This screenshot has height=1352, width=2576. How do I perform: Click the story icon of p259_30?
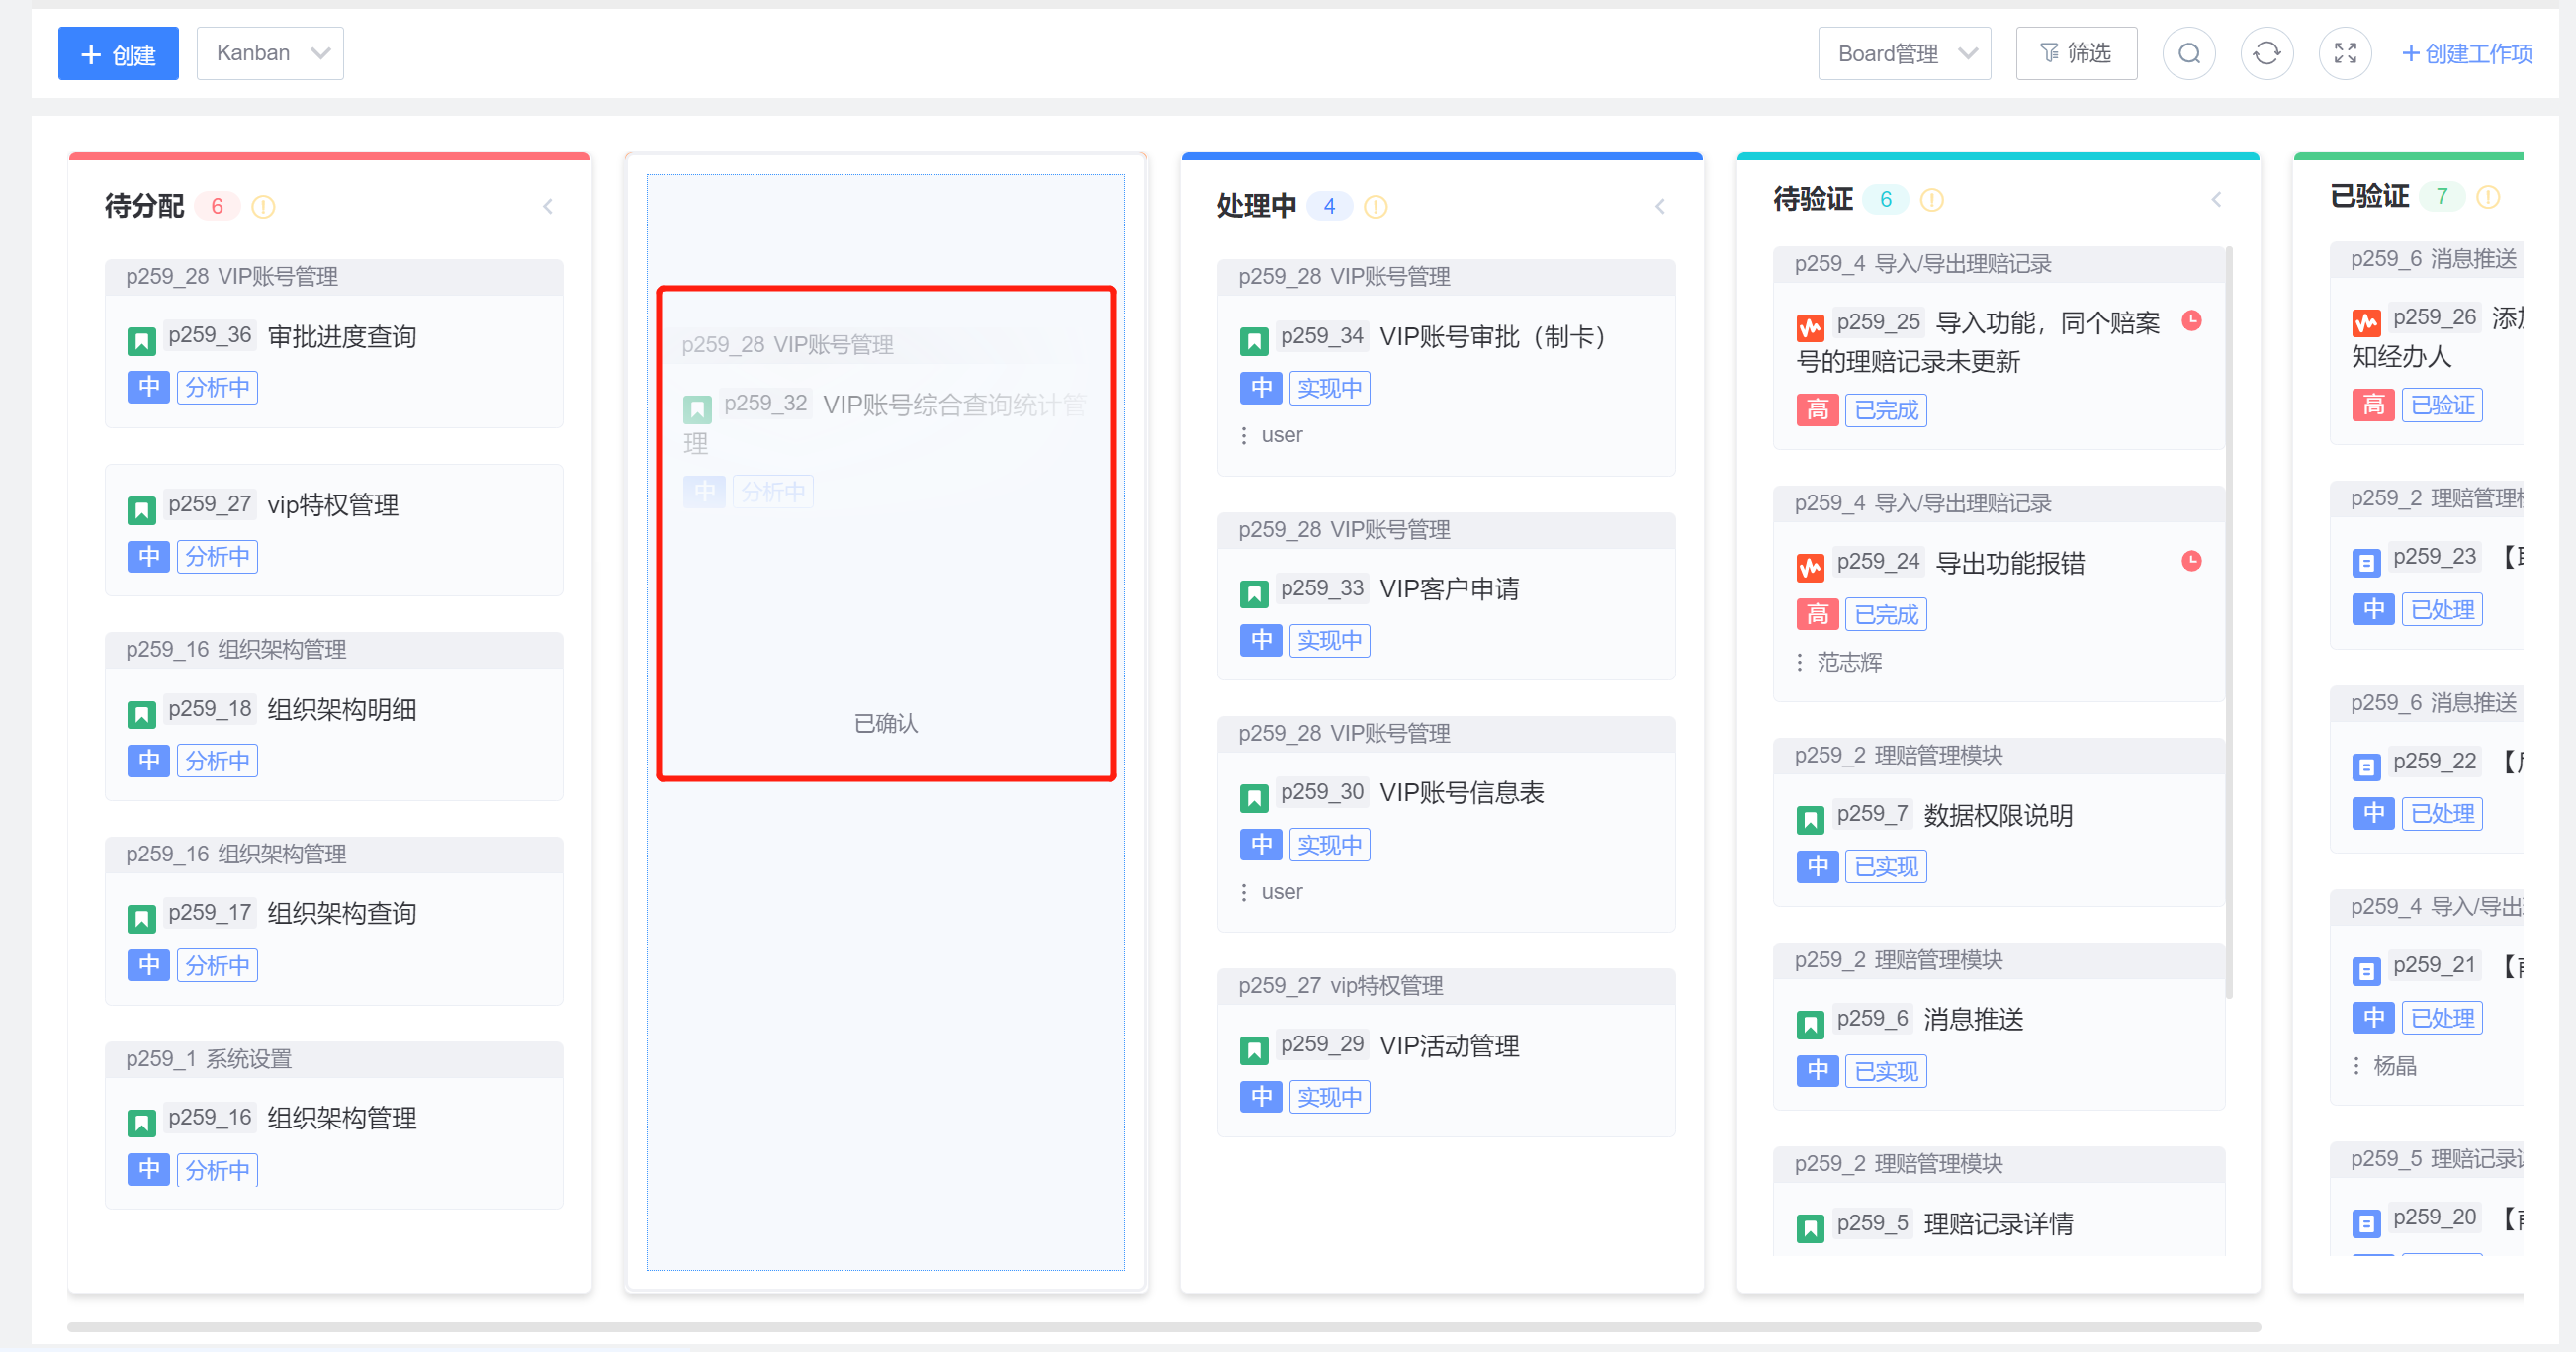point(1254,798)
